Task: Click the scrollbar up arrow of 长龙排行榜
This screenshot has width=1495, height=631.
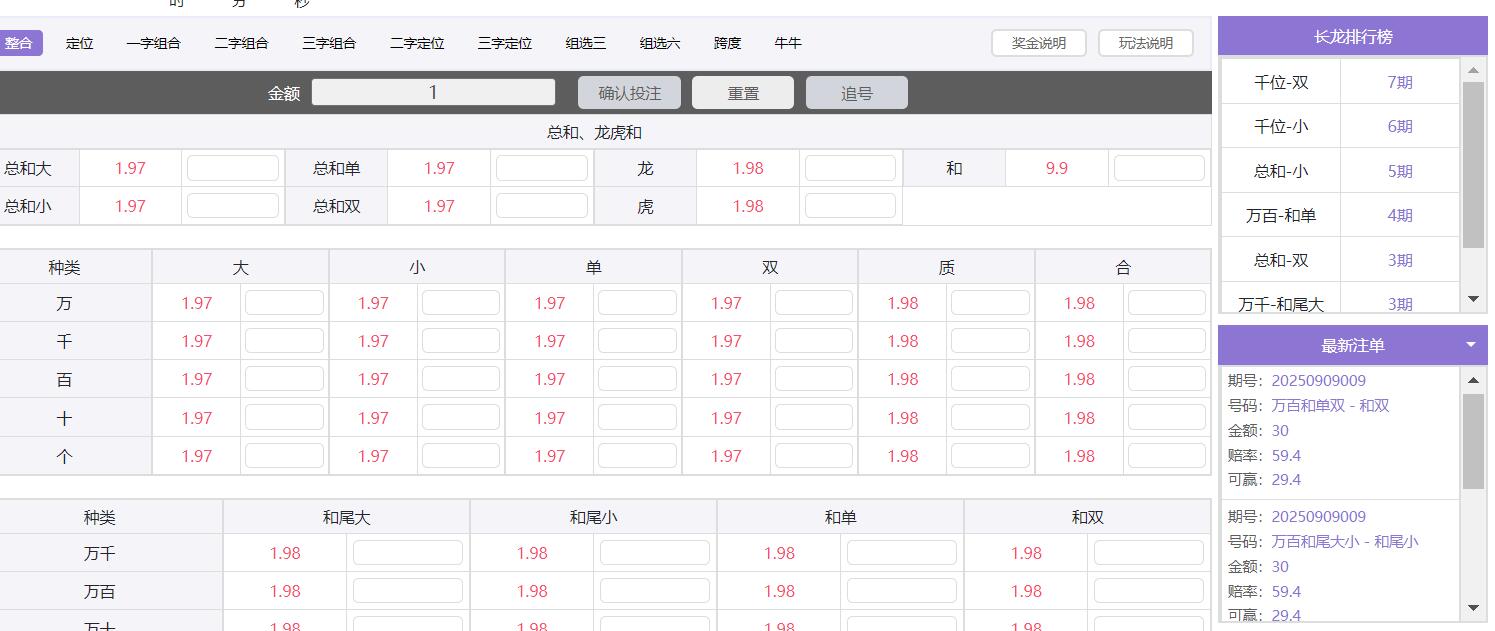Action: 1475,70
